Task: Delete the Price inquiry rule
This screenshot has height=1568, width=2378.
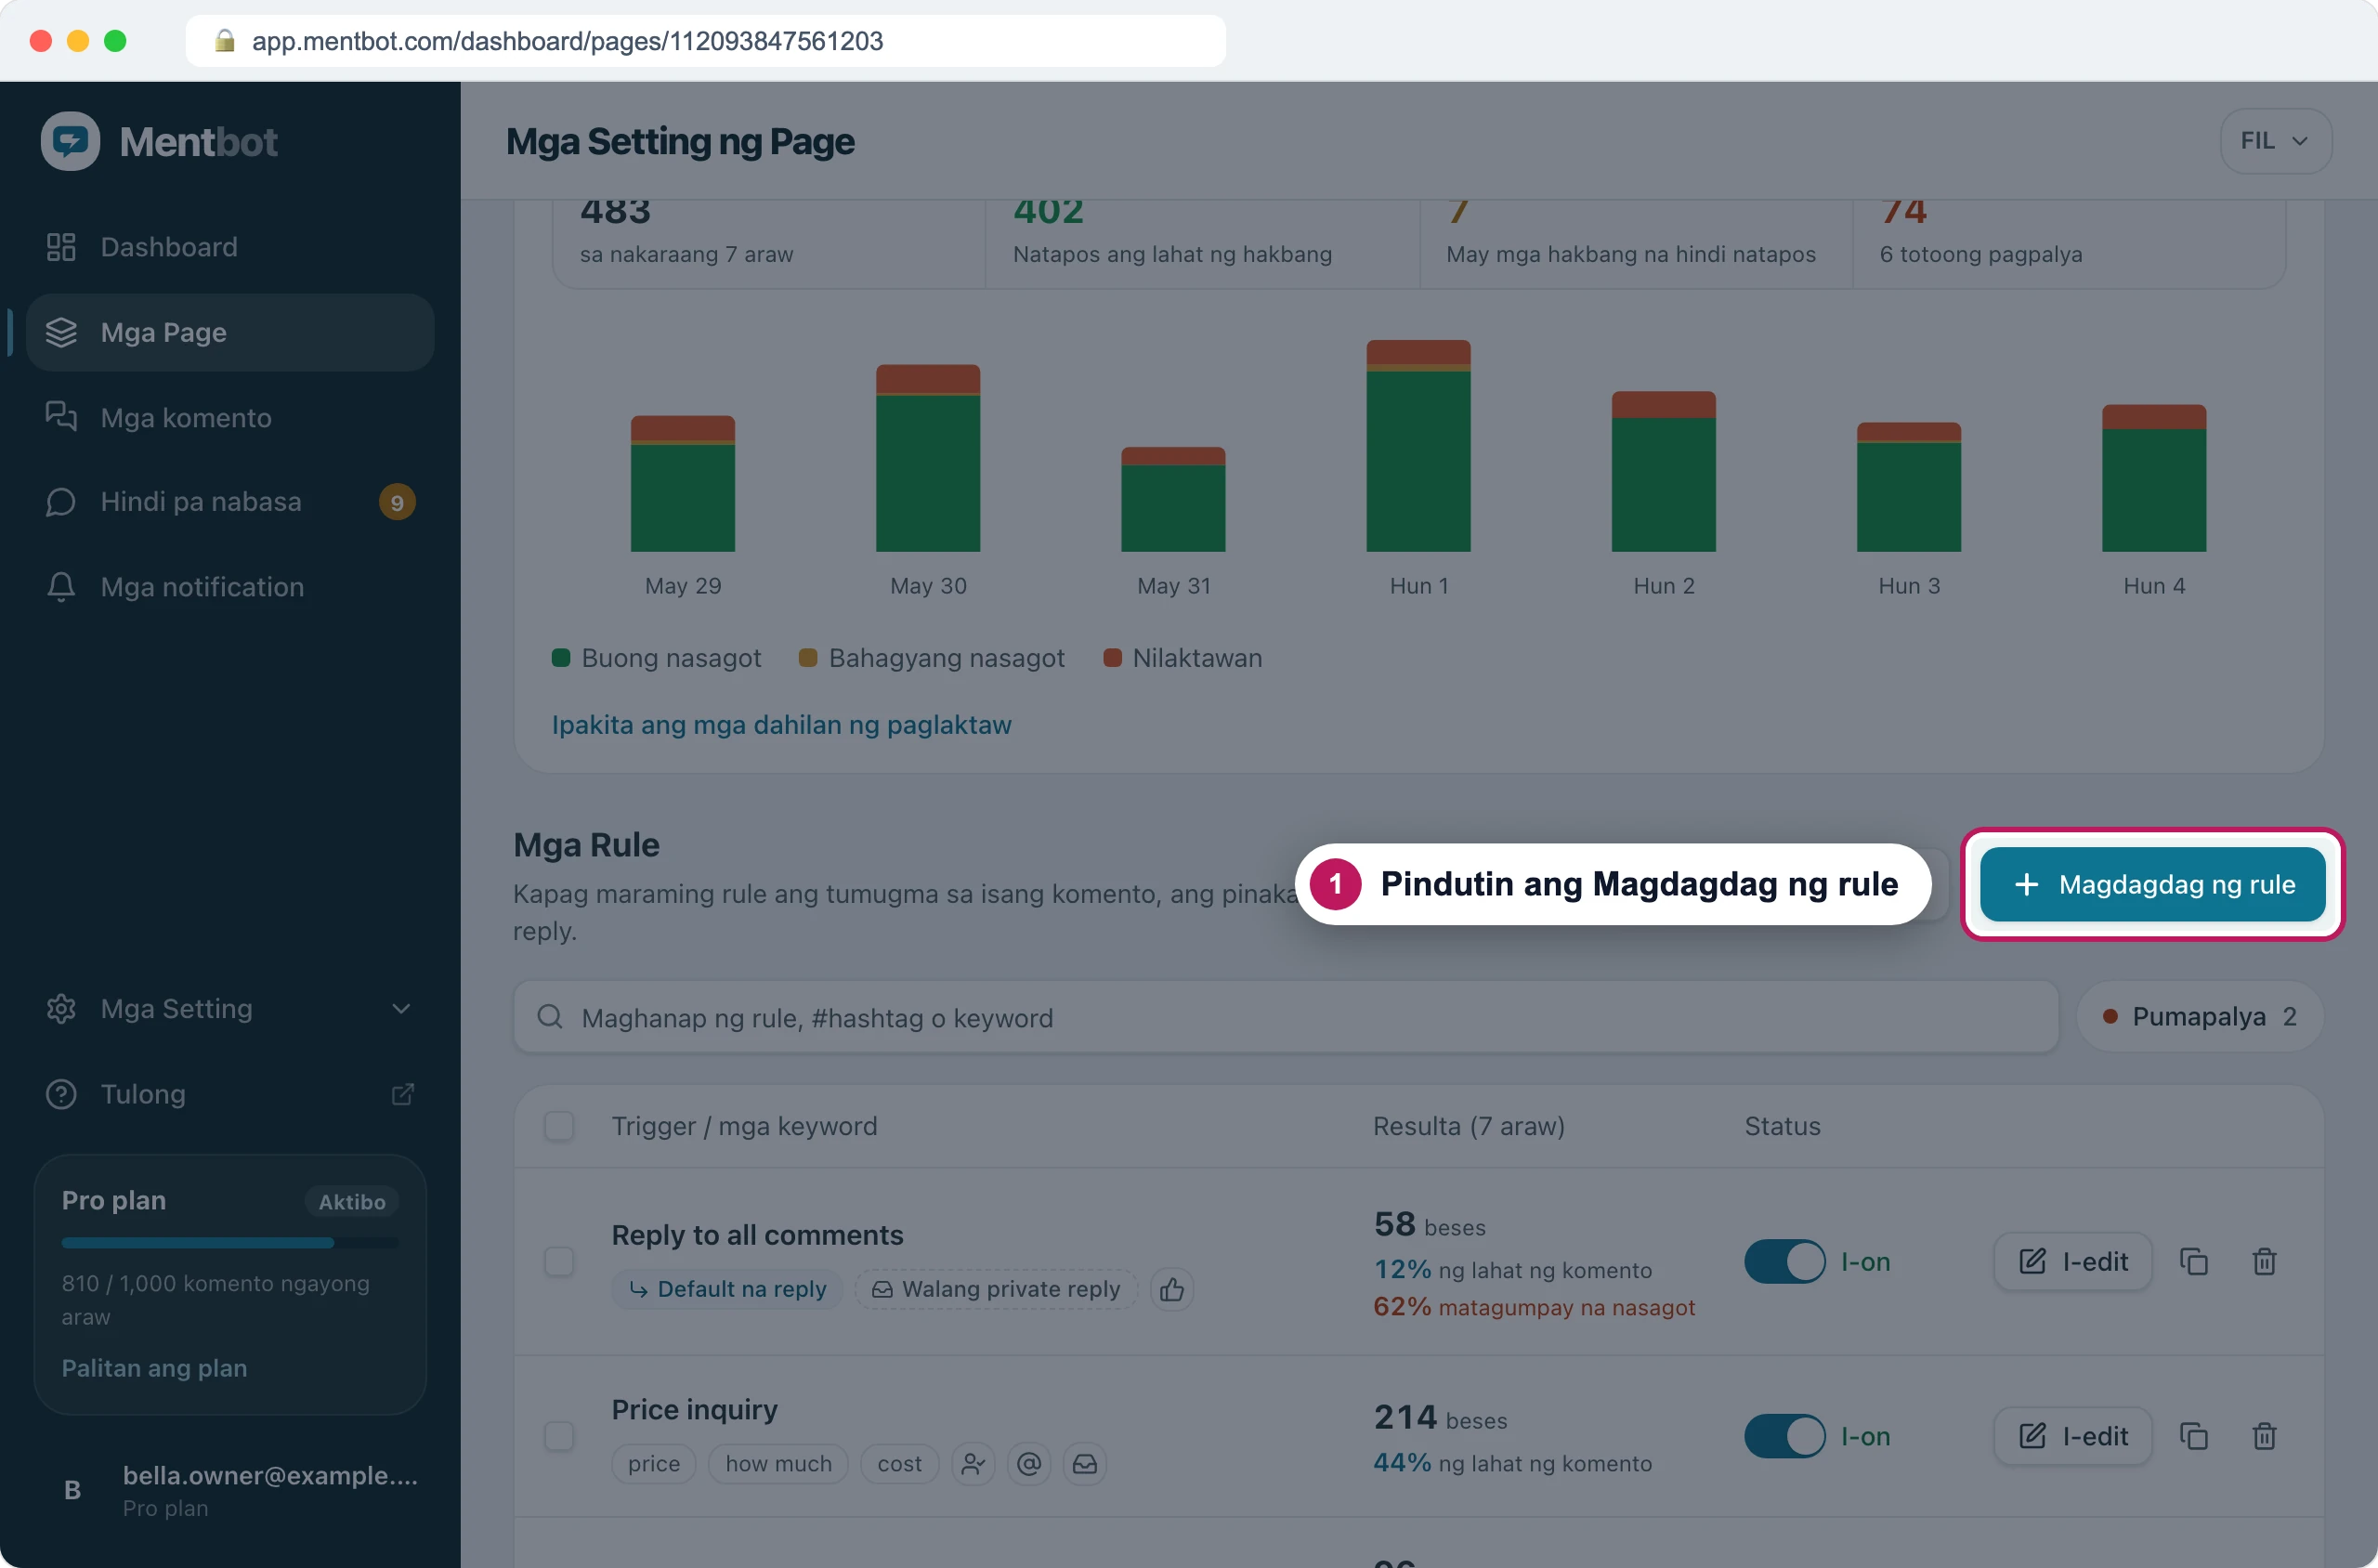Action: tap(2264, 1436)
